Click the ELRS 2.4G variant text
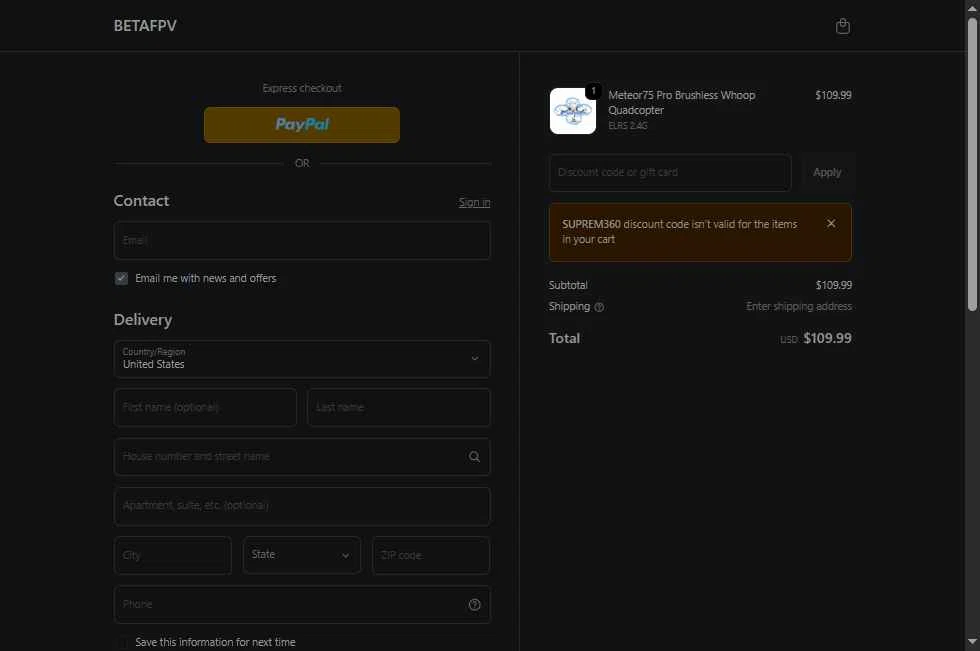This screenshot has height=651, width=980. [x=628, y=126]
